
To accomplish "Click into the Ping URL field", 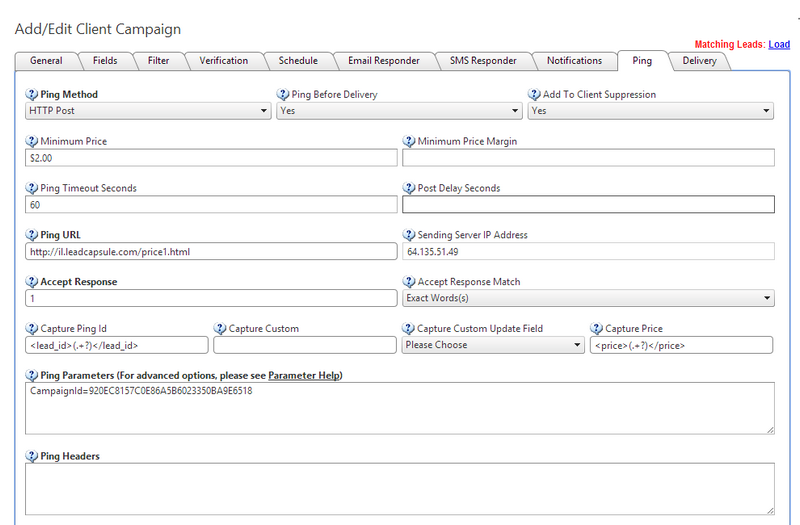I will pyautogui.click(x=211, y=251).
